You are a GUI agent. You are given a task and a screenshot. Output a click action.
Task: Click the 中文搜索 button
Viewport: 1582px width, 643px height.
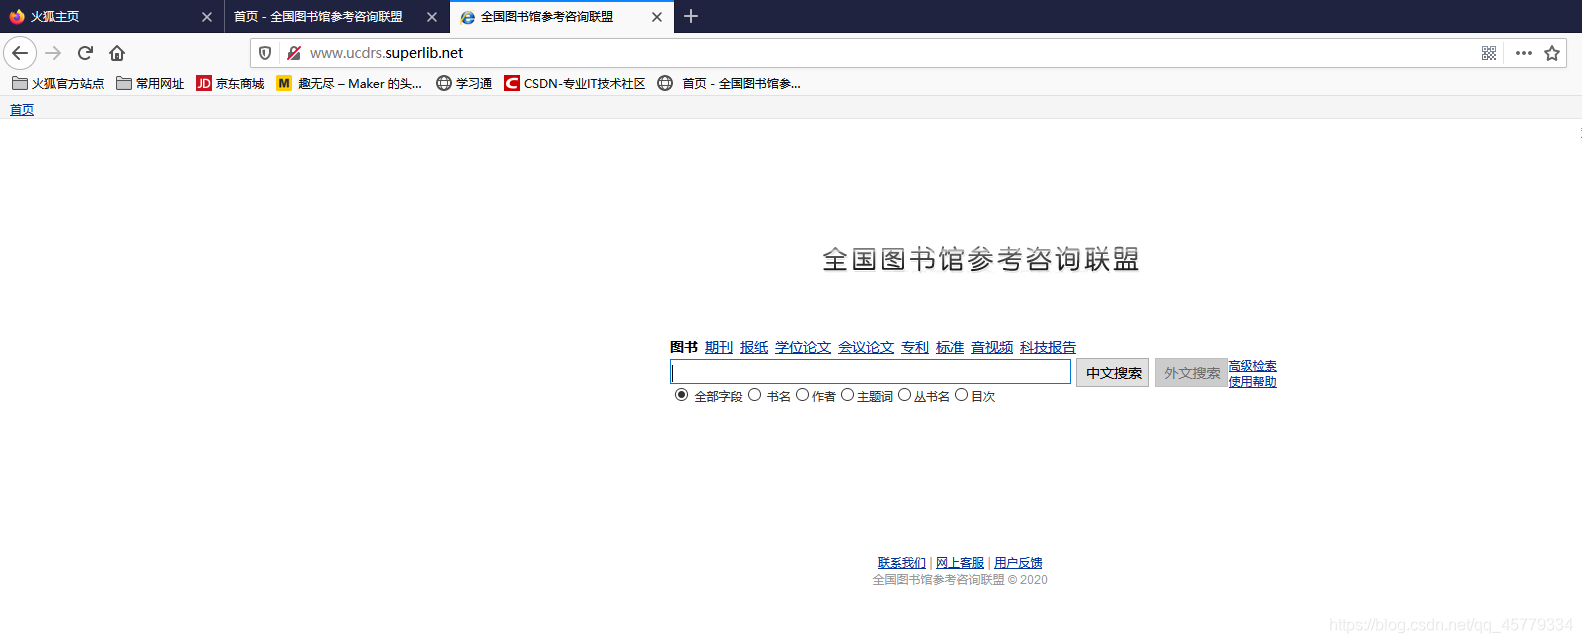pos(1112,373)
